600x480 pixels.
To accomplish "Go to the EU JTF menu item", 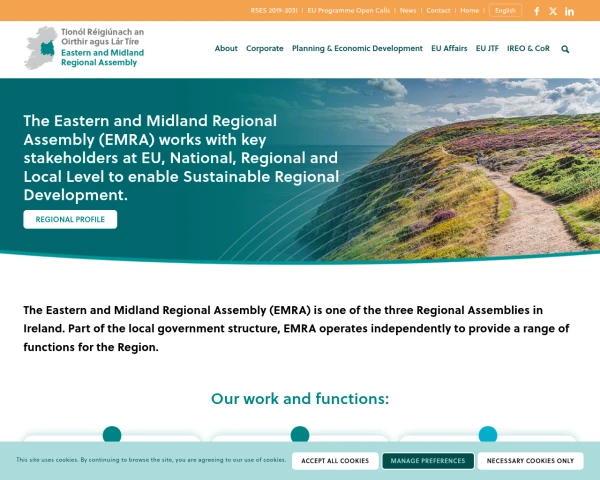I will point(487,48).
